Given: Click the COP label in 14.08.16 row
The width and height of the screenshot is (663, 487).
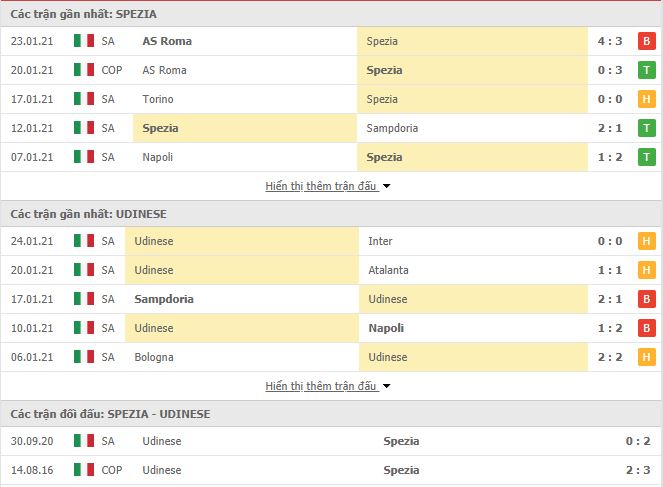Looking at the screenshot, I should [x=112, y=470].
